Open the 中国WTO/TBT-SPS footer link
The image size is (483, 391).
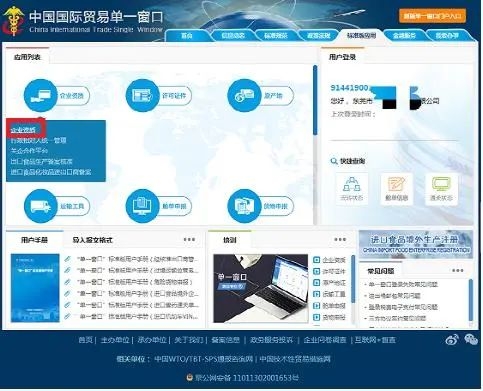pos(204,359)
